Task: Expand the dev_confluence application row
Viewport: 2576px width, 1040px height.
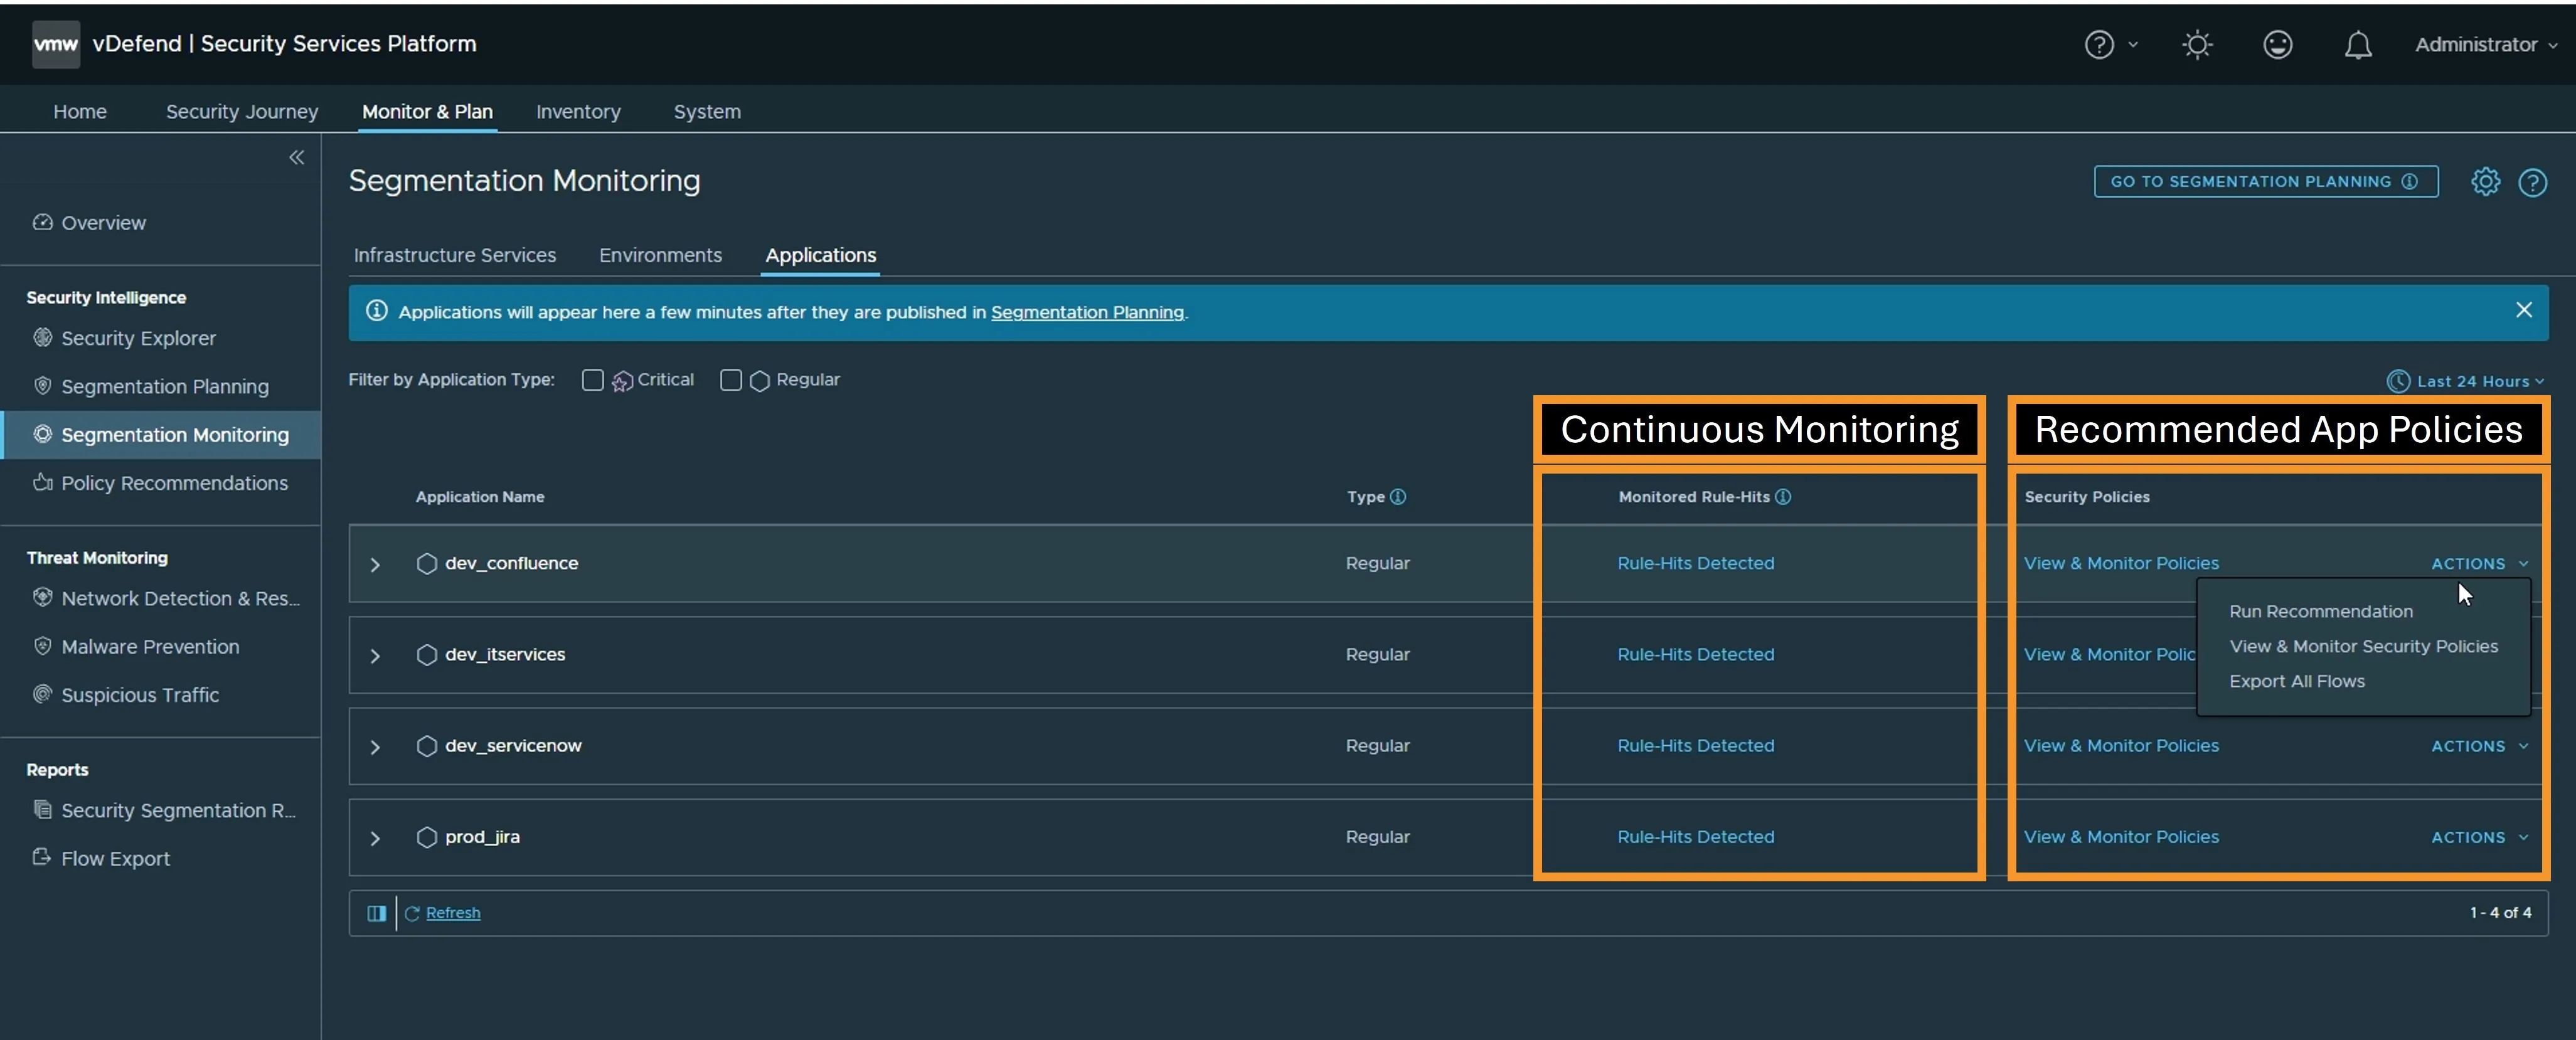Action: pos(375,565)
